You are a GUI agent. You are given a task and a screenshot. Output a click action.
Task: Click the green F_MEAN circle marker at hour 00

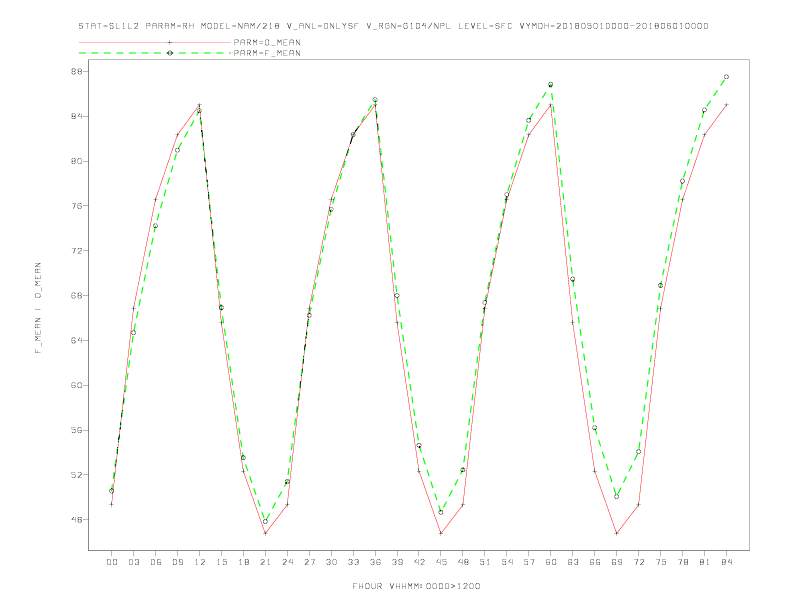pyautogui.click(x=112, y=491)
